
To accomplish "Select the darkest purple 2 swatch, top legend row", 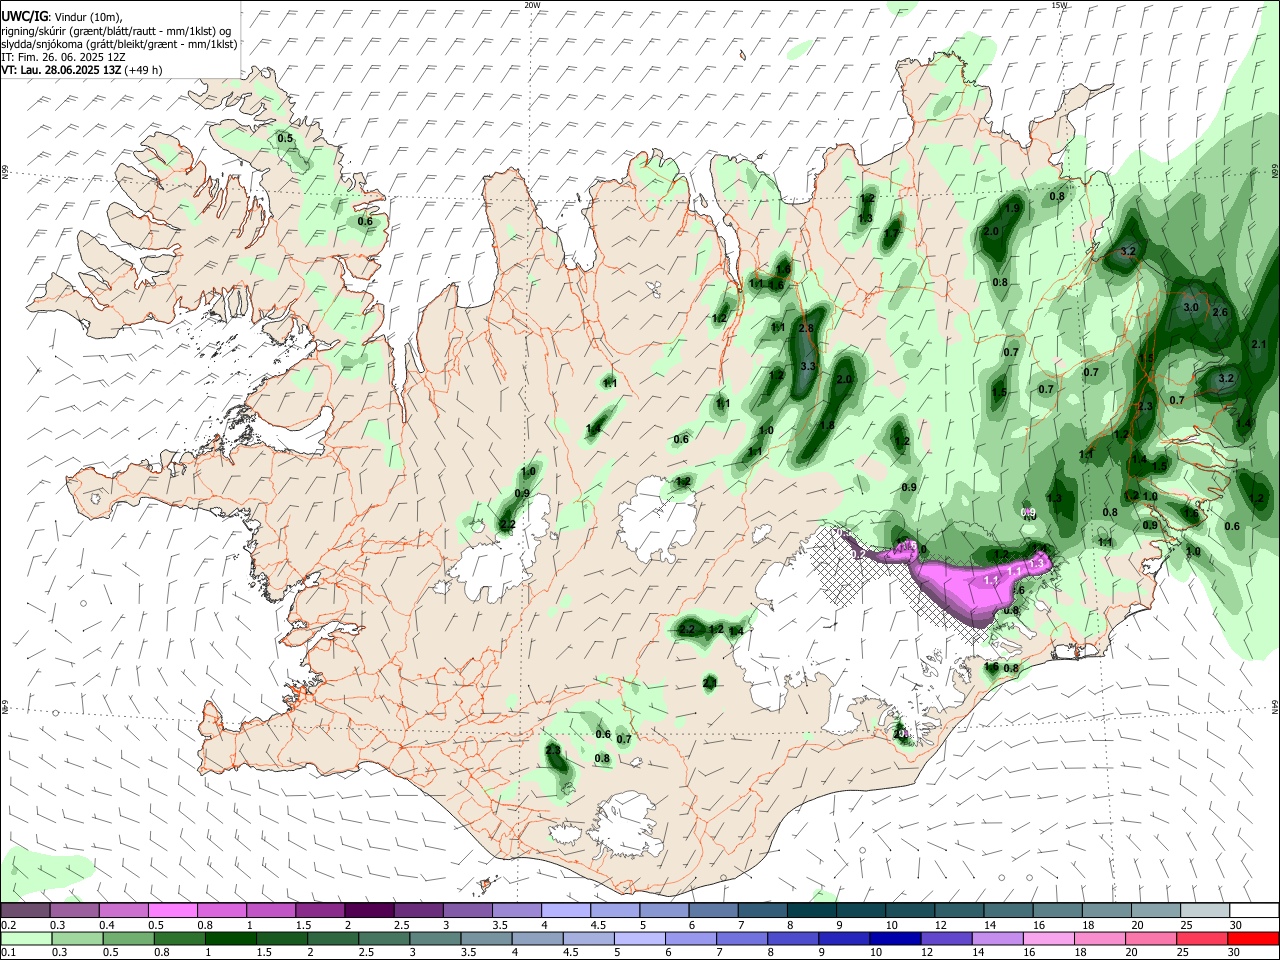I will (368, 911).
